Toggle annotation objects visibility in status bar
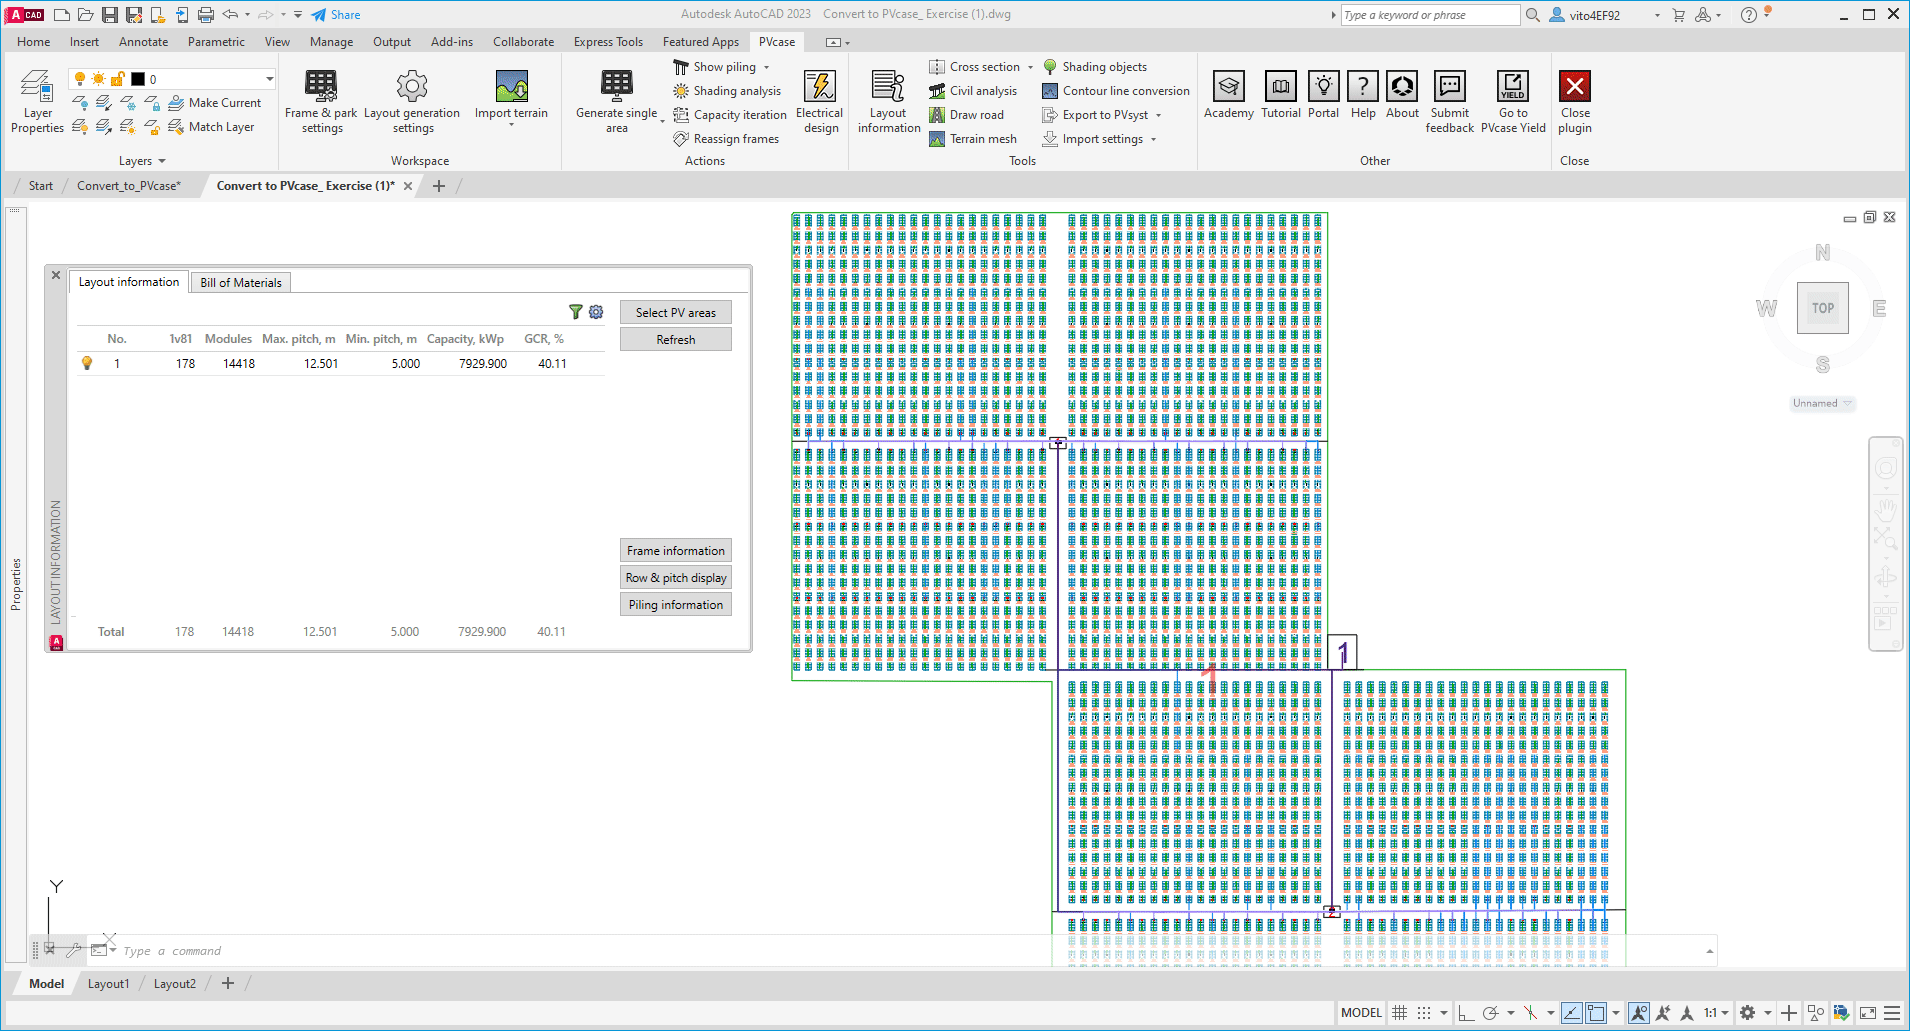Image resolution: width=1910 pixels, height=1031 pixels. (x=1639, y=1013)
